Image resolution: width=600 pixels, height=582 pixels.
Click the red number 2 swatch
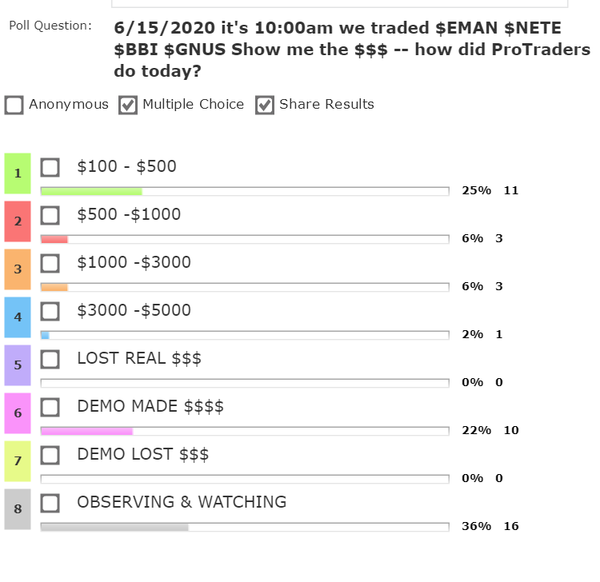pos(17,221)
